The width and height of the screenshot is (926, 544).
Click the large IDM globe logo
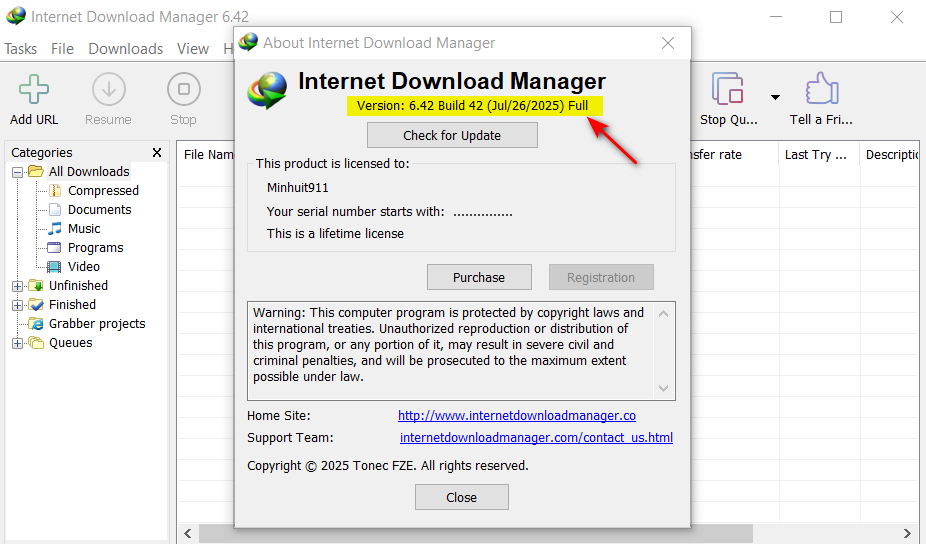click(268, 90)
